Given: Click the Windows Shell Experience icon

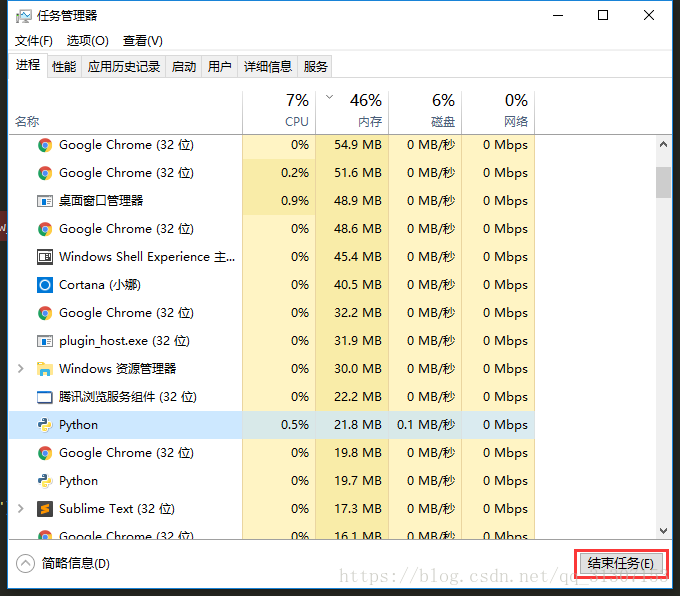Looking at the screenshot, I should (45, 257).
